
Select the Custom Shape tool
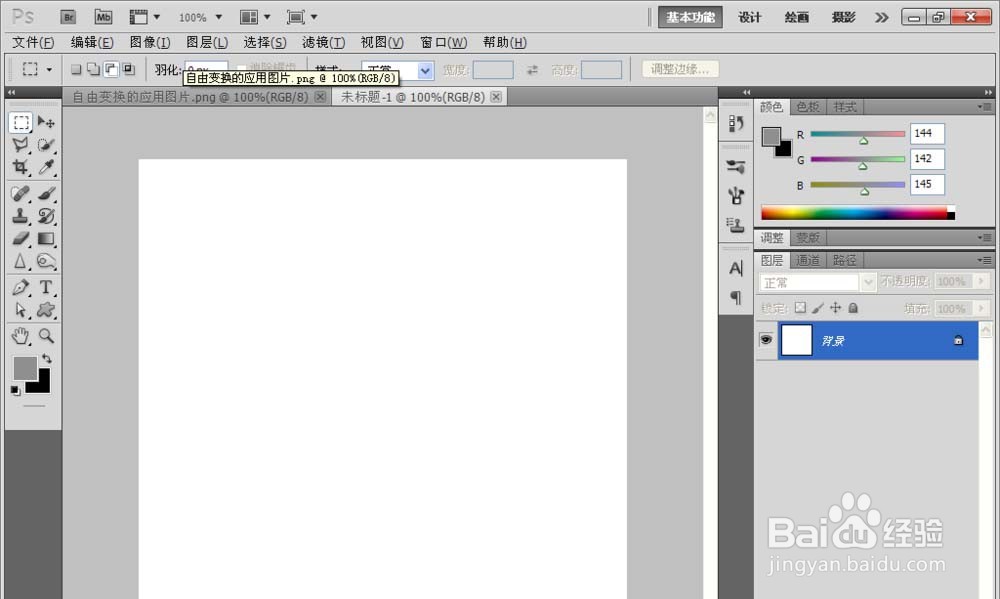(x=46, y=310)
